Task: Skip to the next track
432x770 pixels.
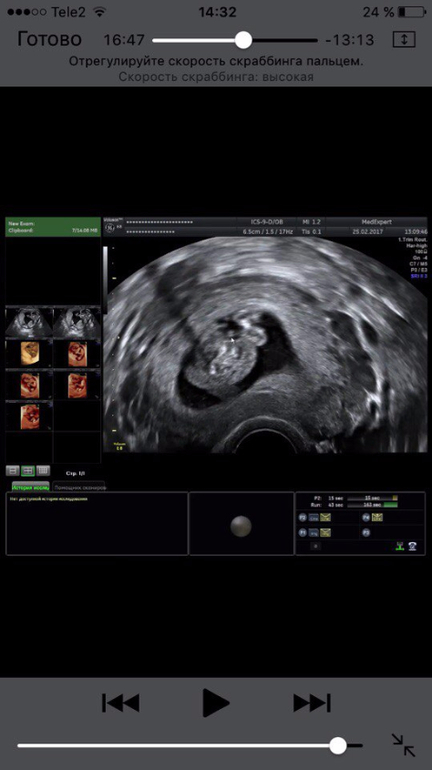Action: [312, 703]
